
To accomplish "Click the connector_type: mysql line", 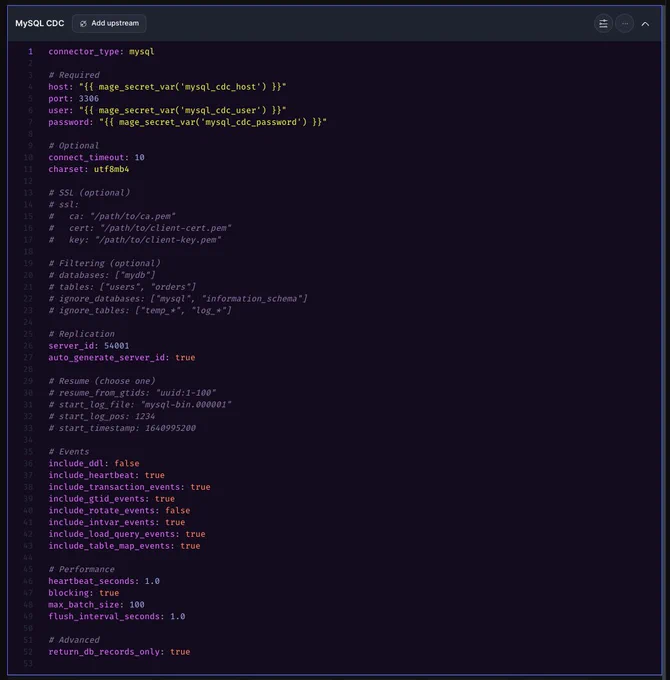I will tap(101, 52).
